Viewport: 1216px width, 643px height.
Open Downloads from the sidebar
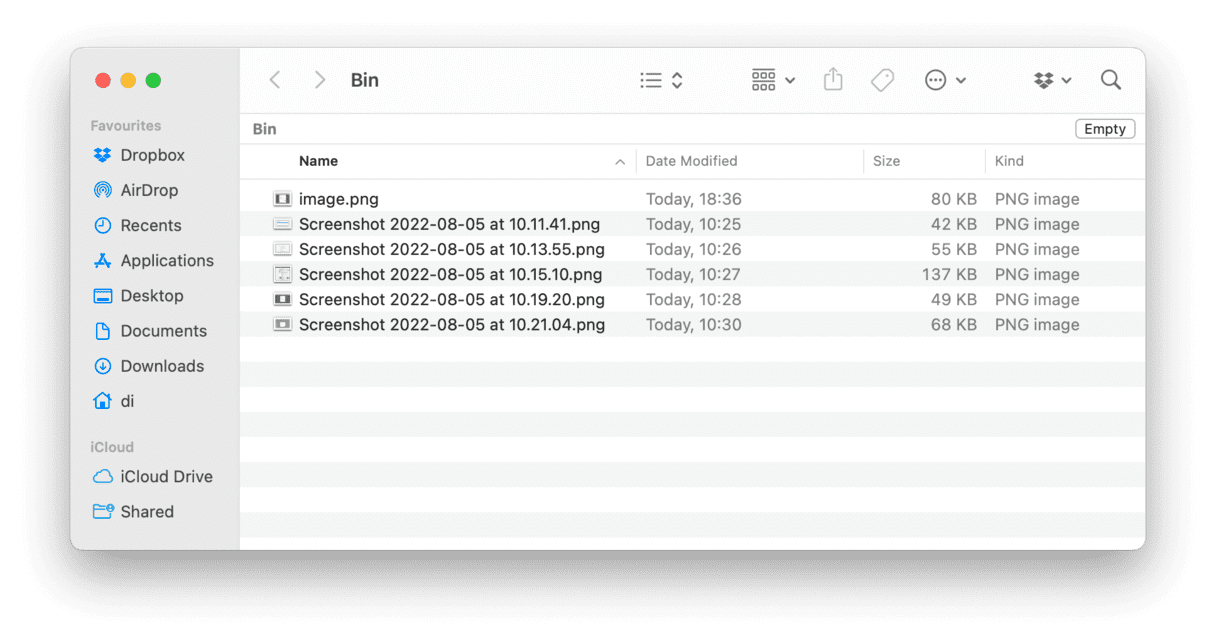(x=162, y=366)
